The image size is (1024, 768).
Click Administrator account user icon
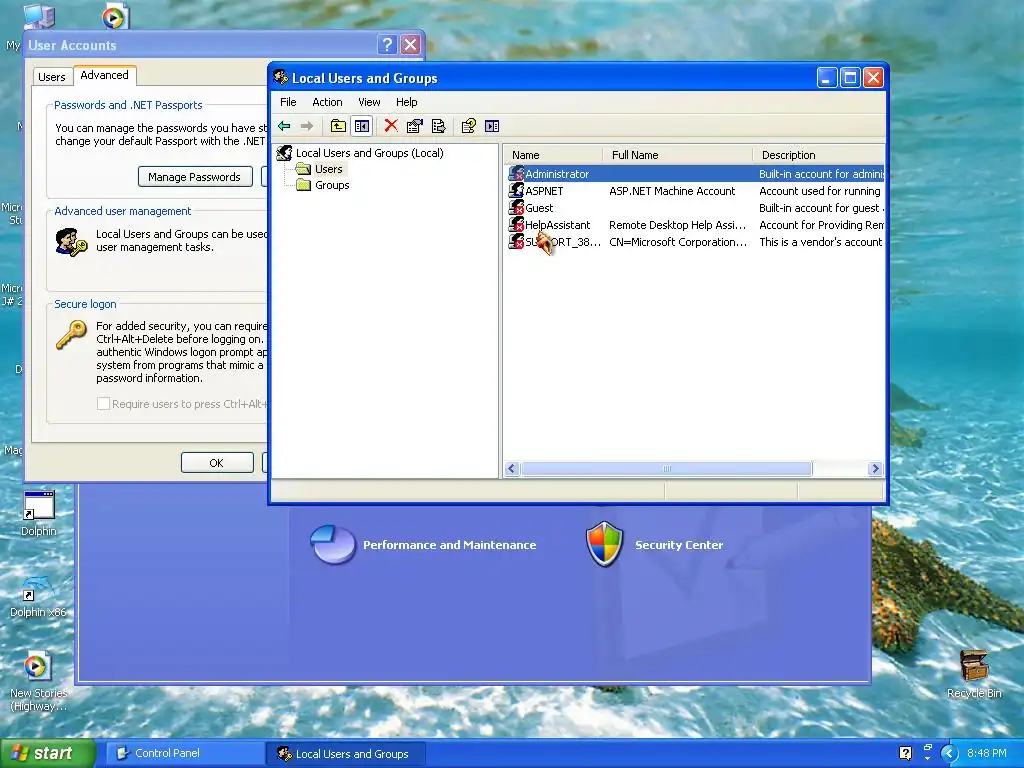click(x=516, y=174)
